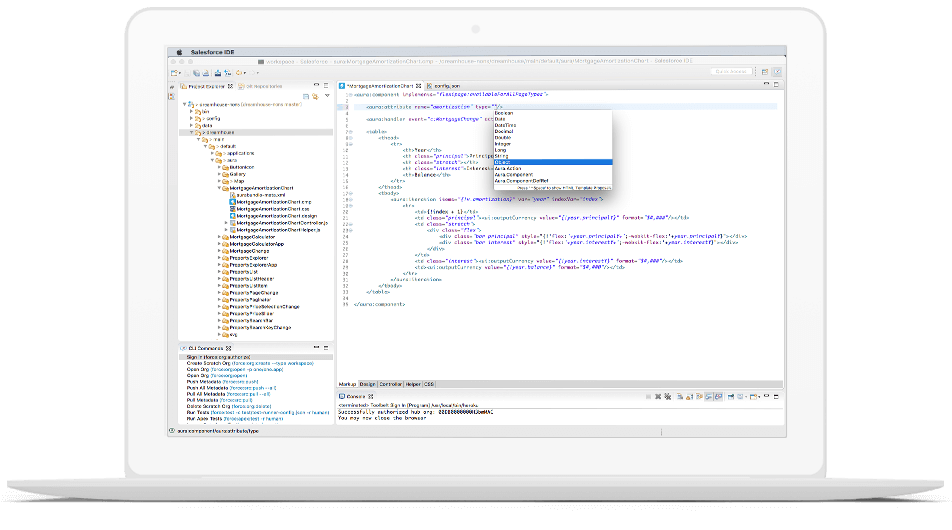Open the Salesforce IDE menu bar item
The height and width of the screenshot is (530, 952).
[212, 52]
